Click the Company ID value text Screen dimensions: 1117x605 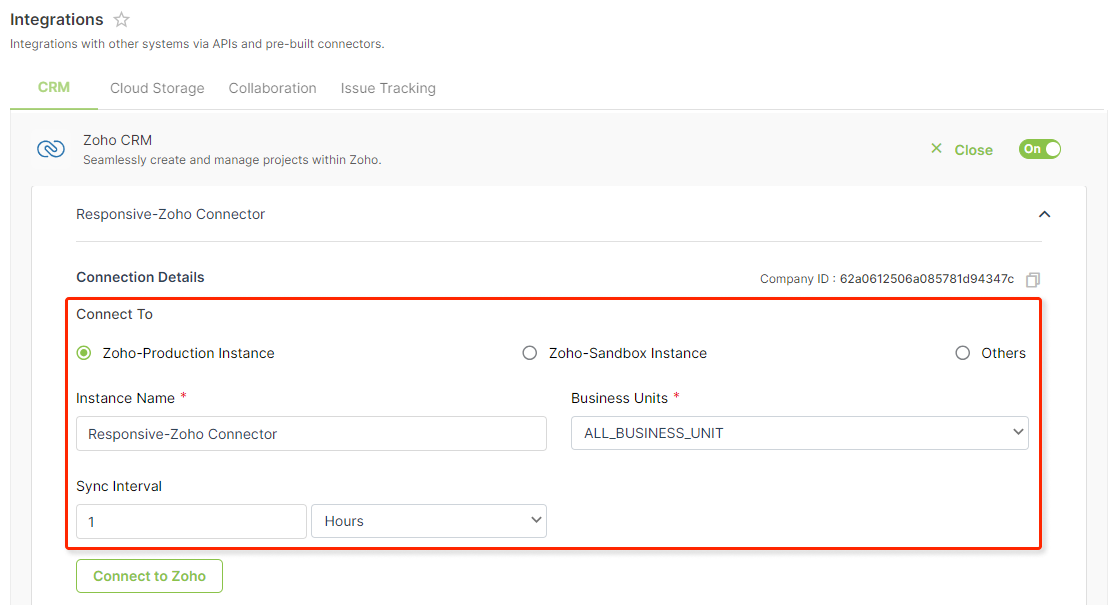[x=926, y=279]
